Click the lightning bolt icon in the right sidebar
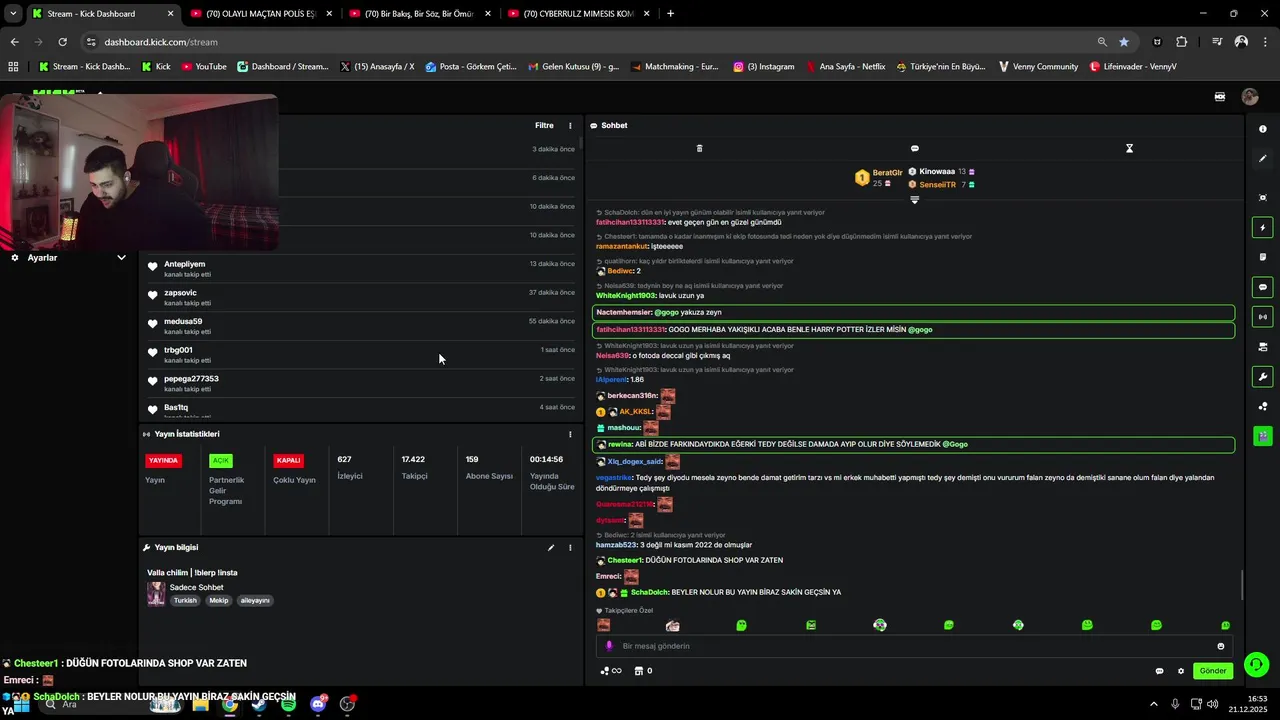 (1263, 228)
